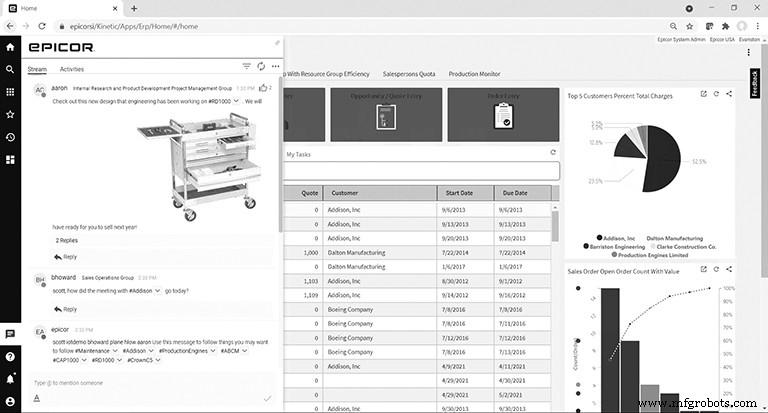Image resolution: width=768 pixels, height=413 pixels.
Task: Expand the #RD1000 tag dropdown in aaron's post
Action: click(236, 101)
